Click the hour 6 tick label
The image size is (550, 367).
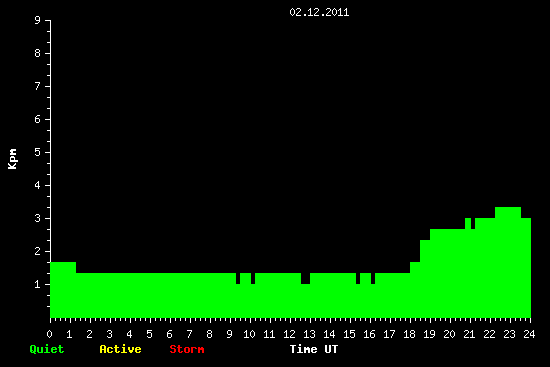click(169, 334)
